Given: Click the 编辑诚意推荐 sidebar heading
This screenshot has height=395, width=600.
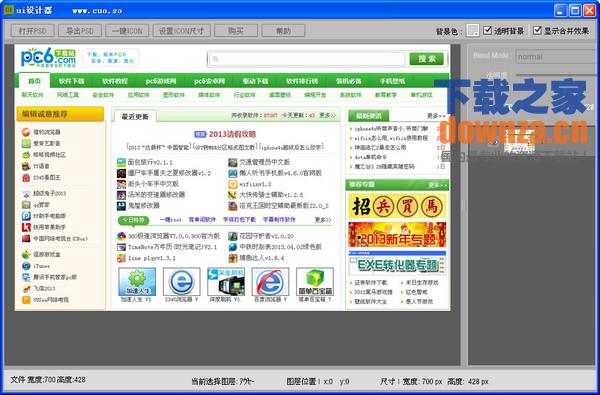Looking at the screenshot, I should point(60,114).
